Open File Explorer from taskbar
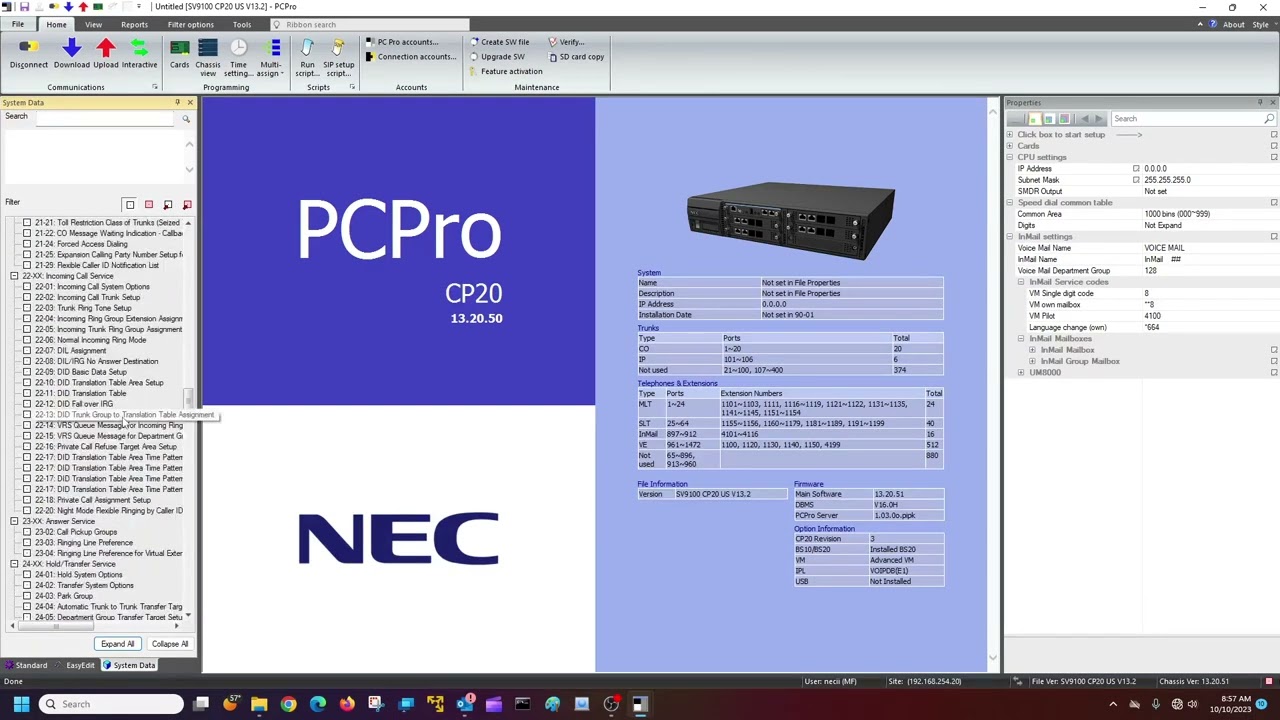The image size is (1280, 720). [x=259, y=704]
